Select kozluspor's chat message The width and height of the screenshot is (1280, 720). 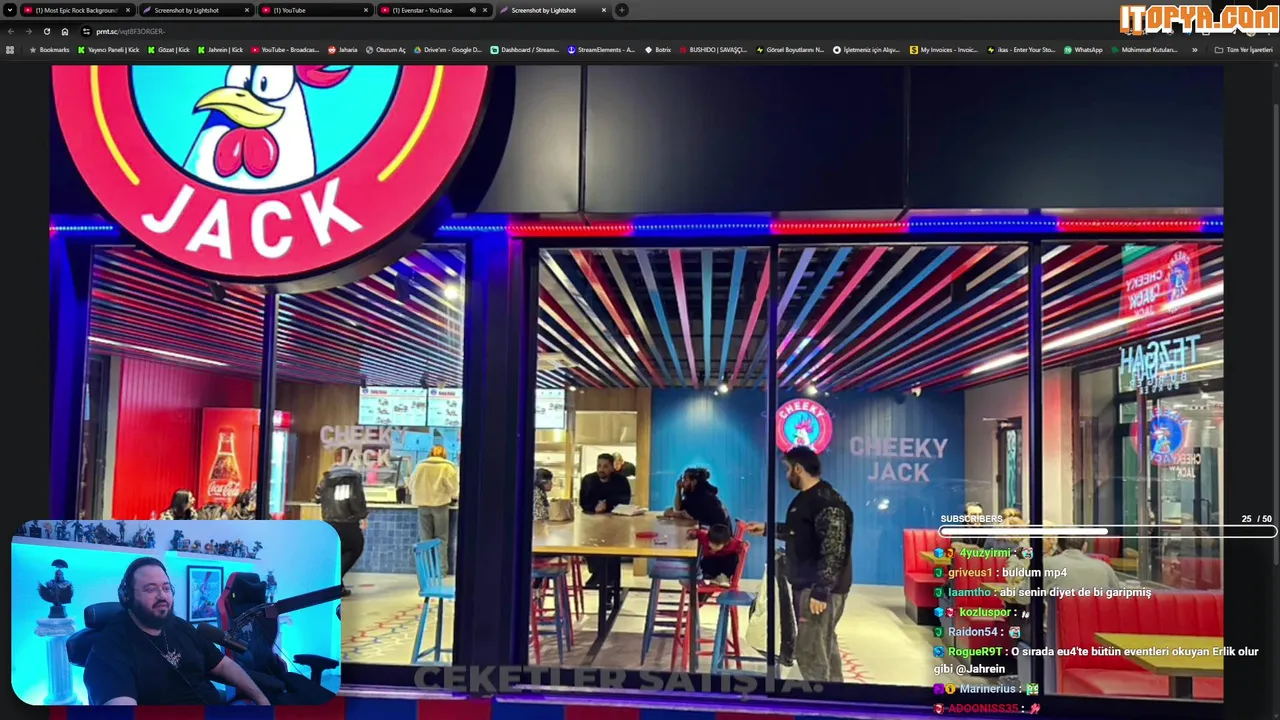pos(983,612)
